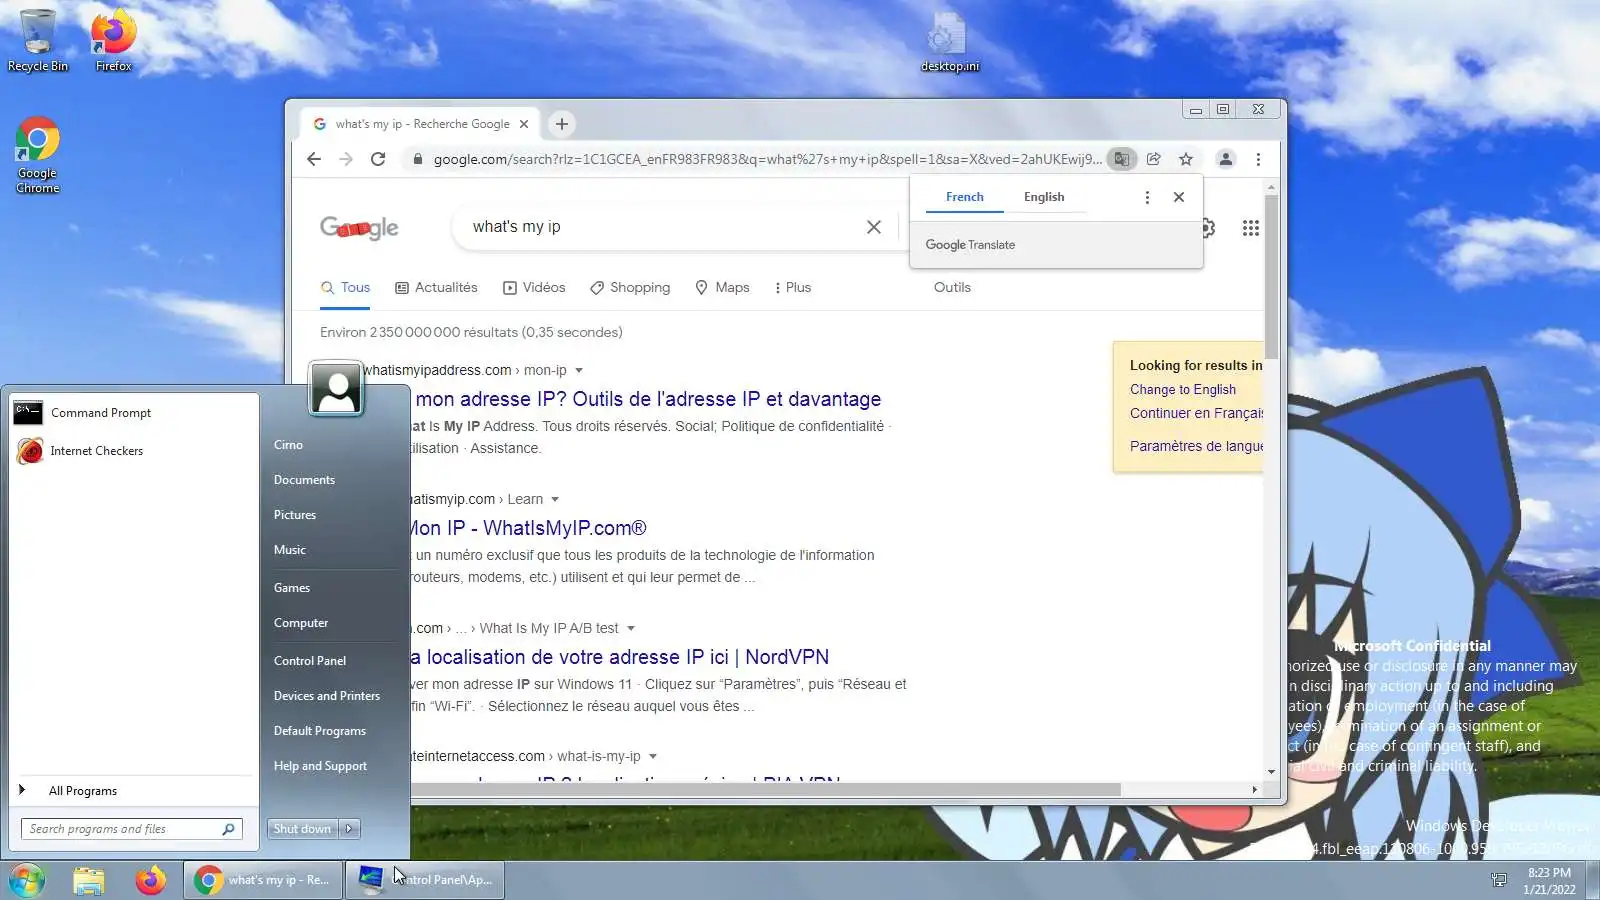Viewport: 1600px width, 900px height.
Task: Switch to Vidéos search tab
Action: coord(534,288)
